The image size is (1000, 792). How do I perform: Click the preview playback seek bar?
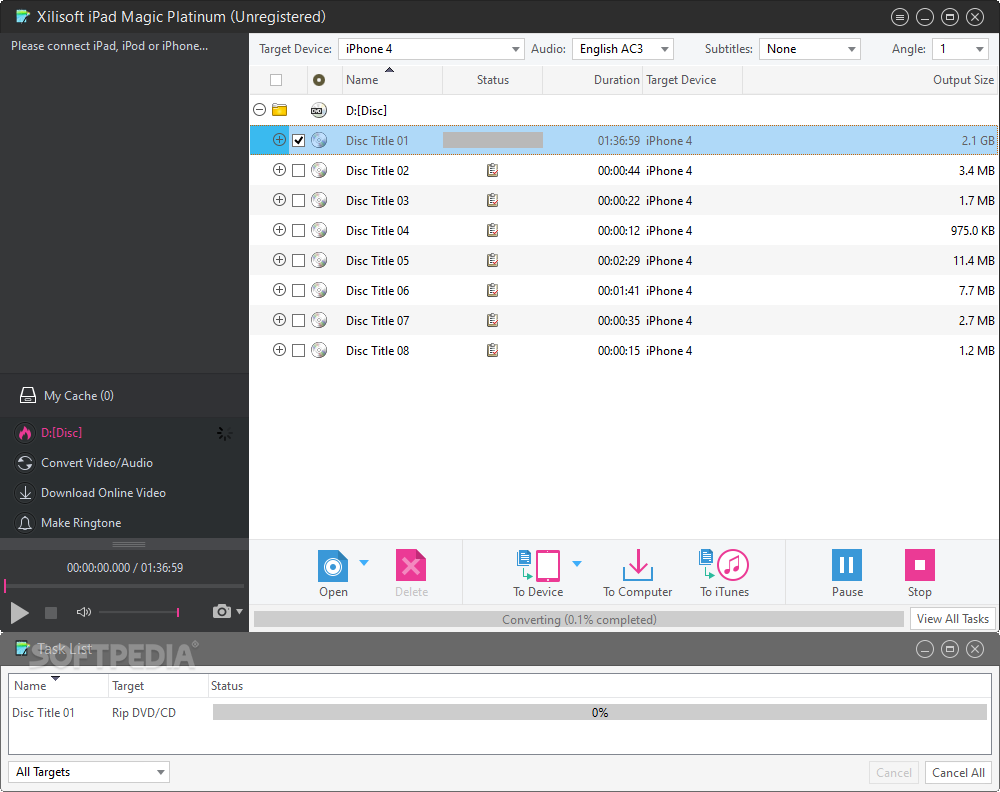124,585
